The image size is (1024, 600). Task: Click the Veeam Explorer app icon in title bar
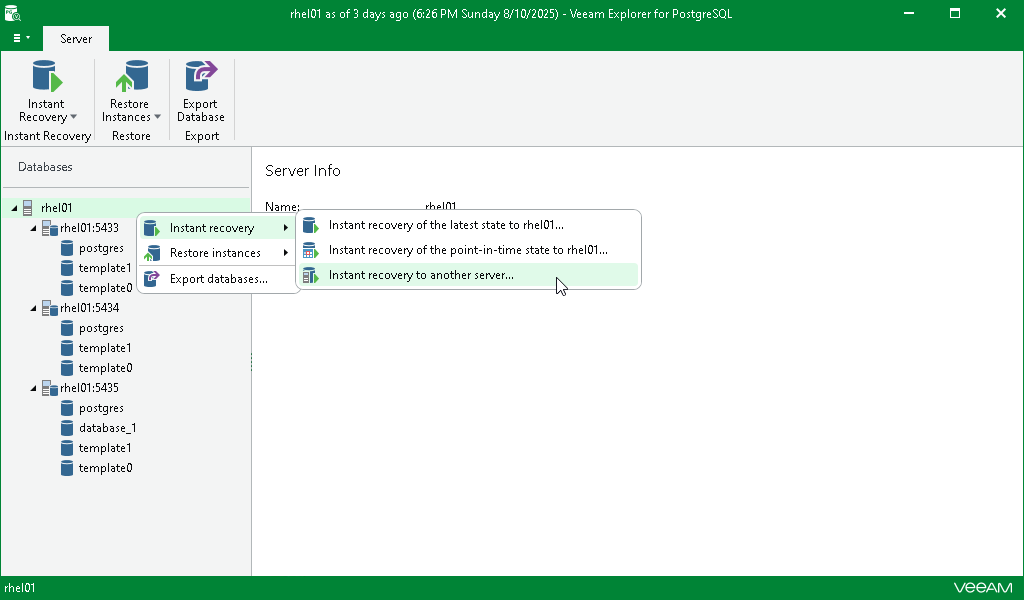[12, 12]
